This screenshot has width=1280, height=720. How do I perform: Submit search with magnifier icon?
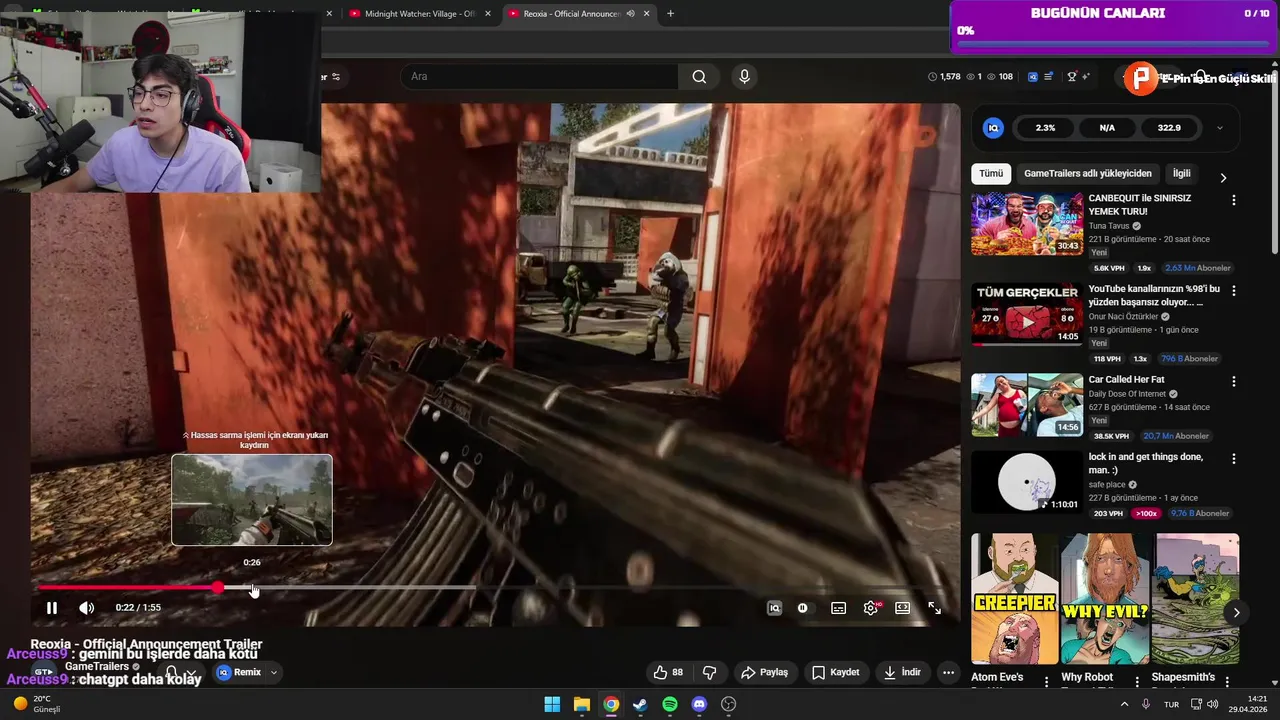click(699, 77)
